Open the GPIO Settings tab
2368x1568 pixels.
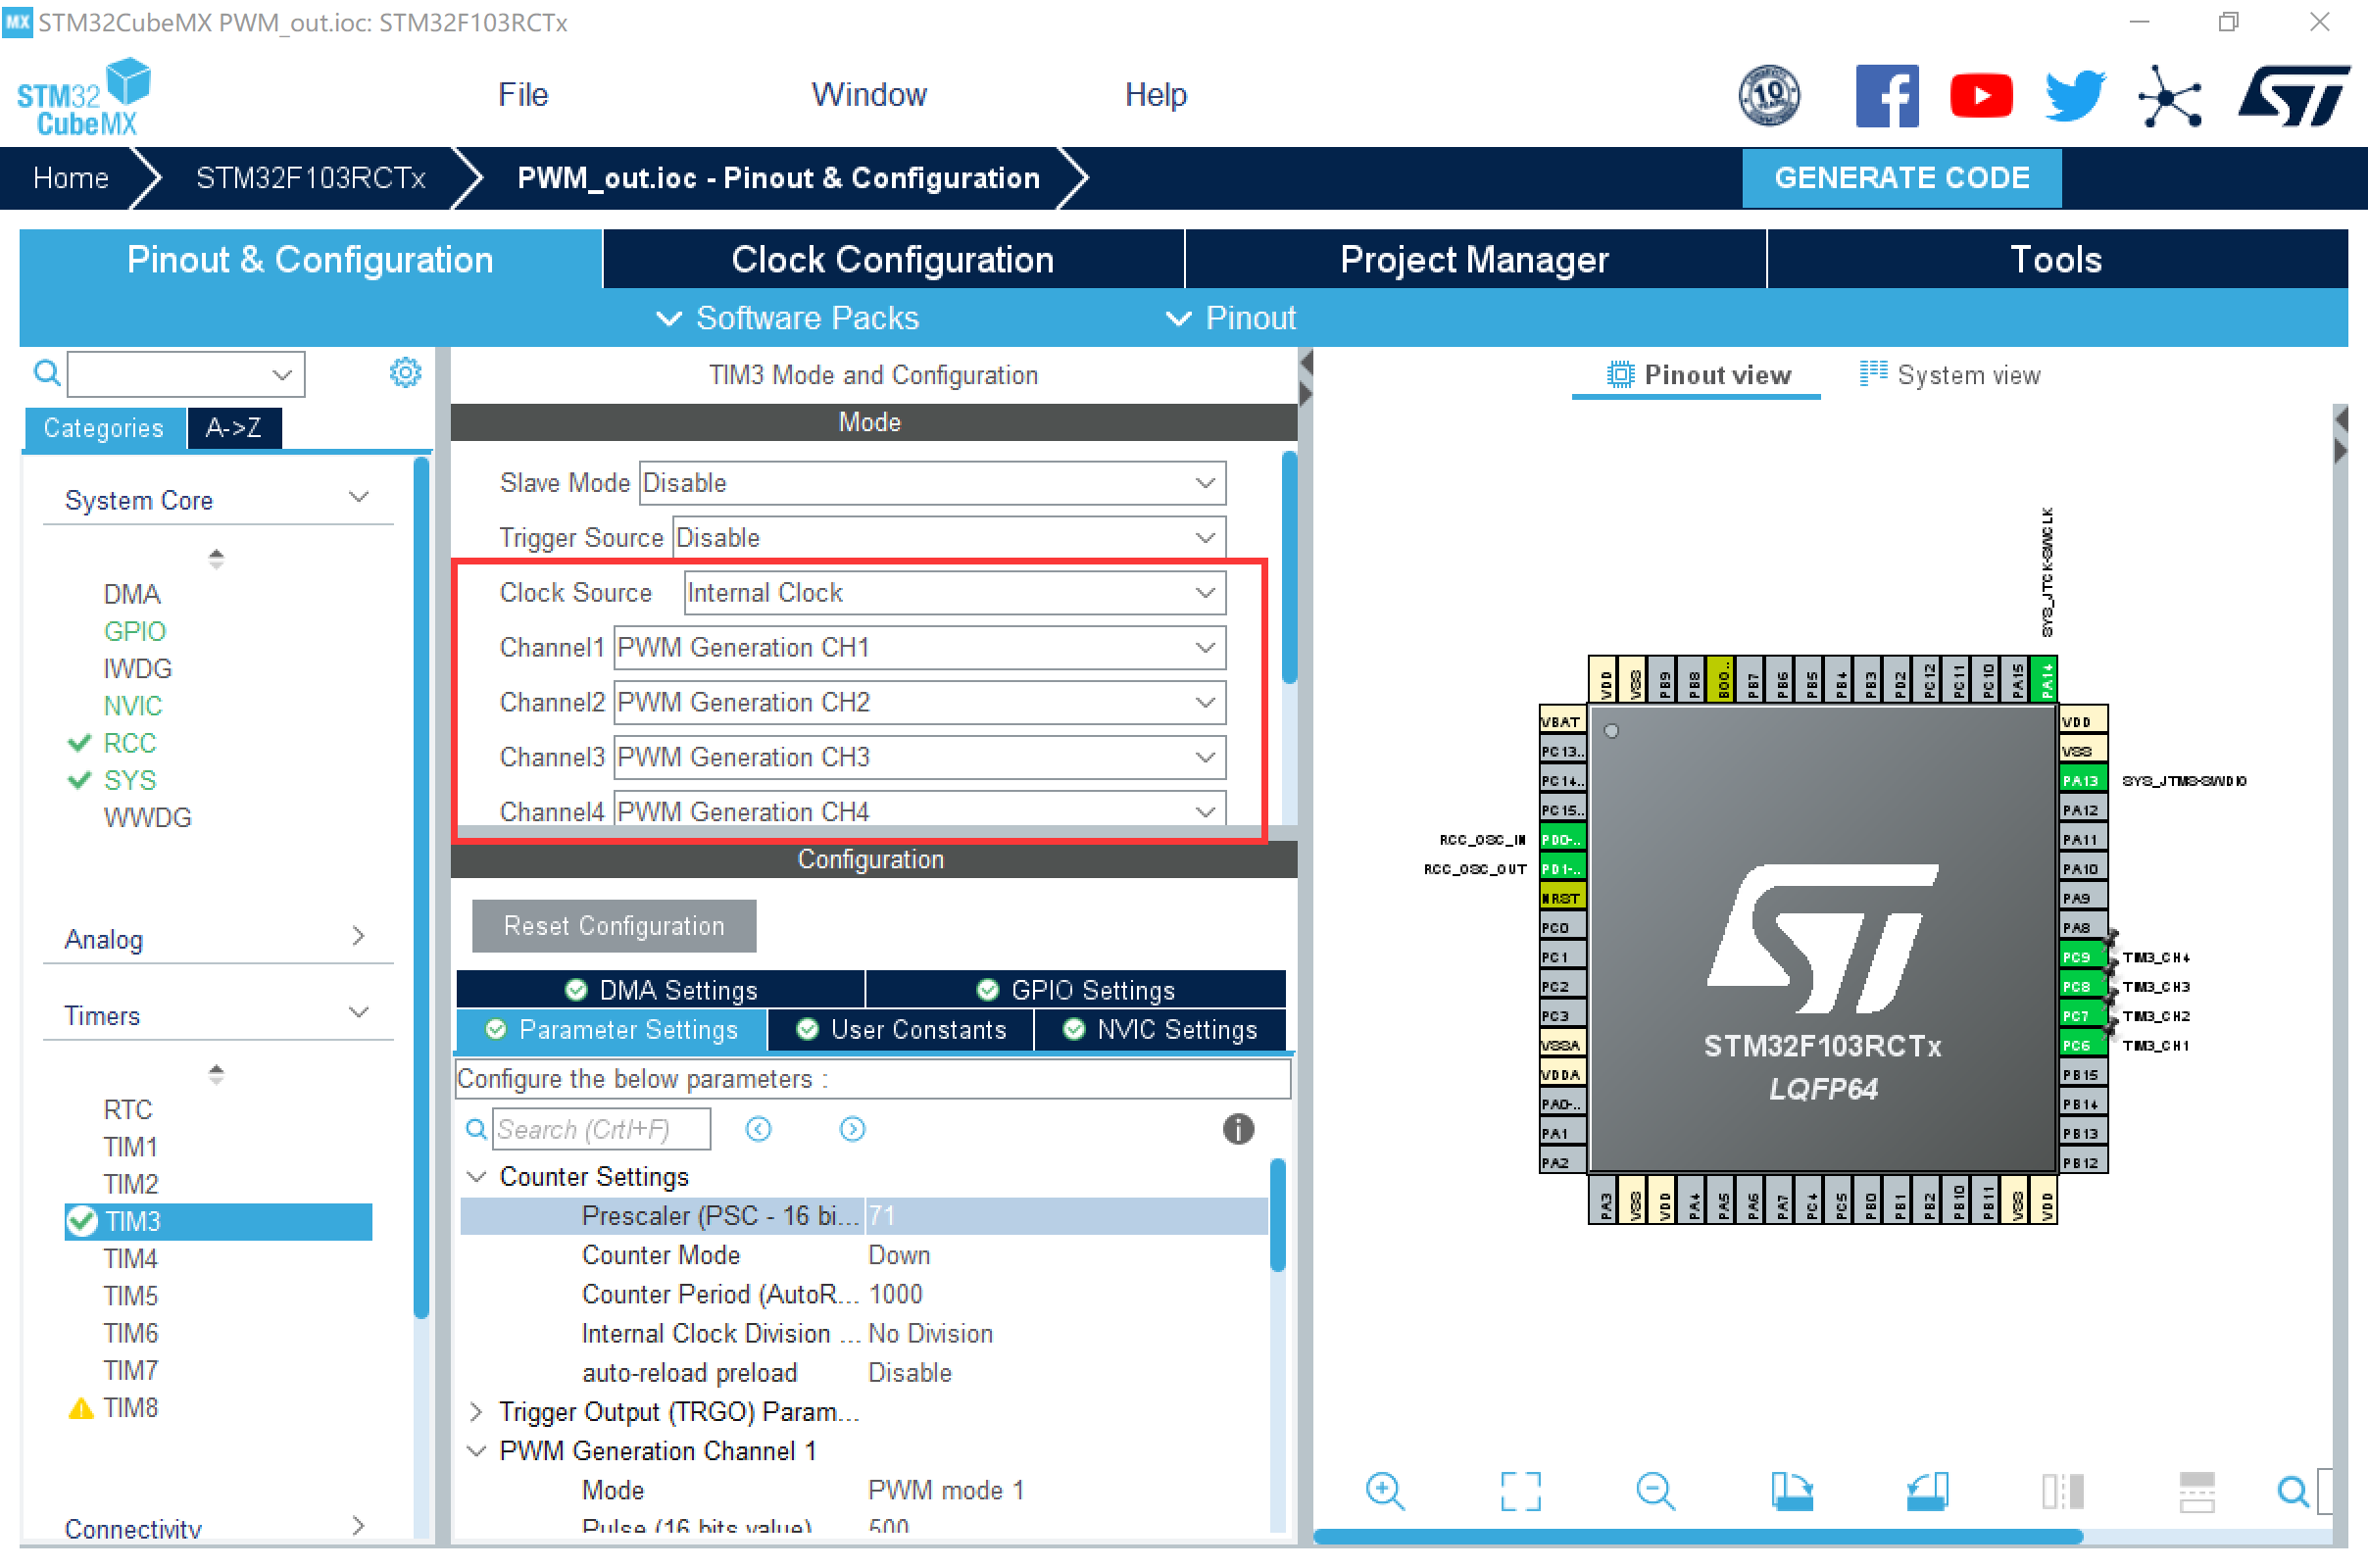[1076, 990]
